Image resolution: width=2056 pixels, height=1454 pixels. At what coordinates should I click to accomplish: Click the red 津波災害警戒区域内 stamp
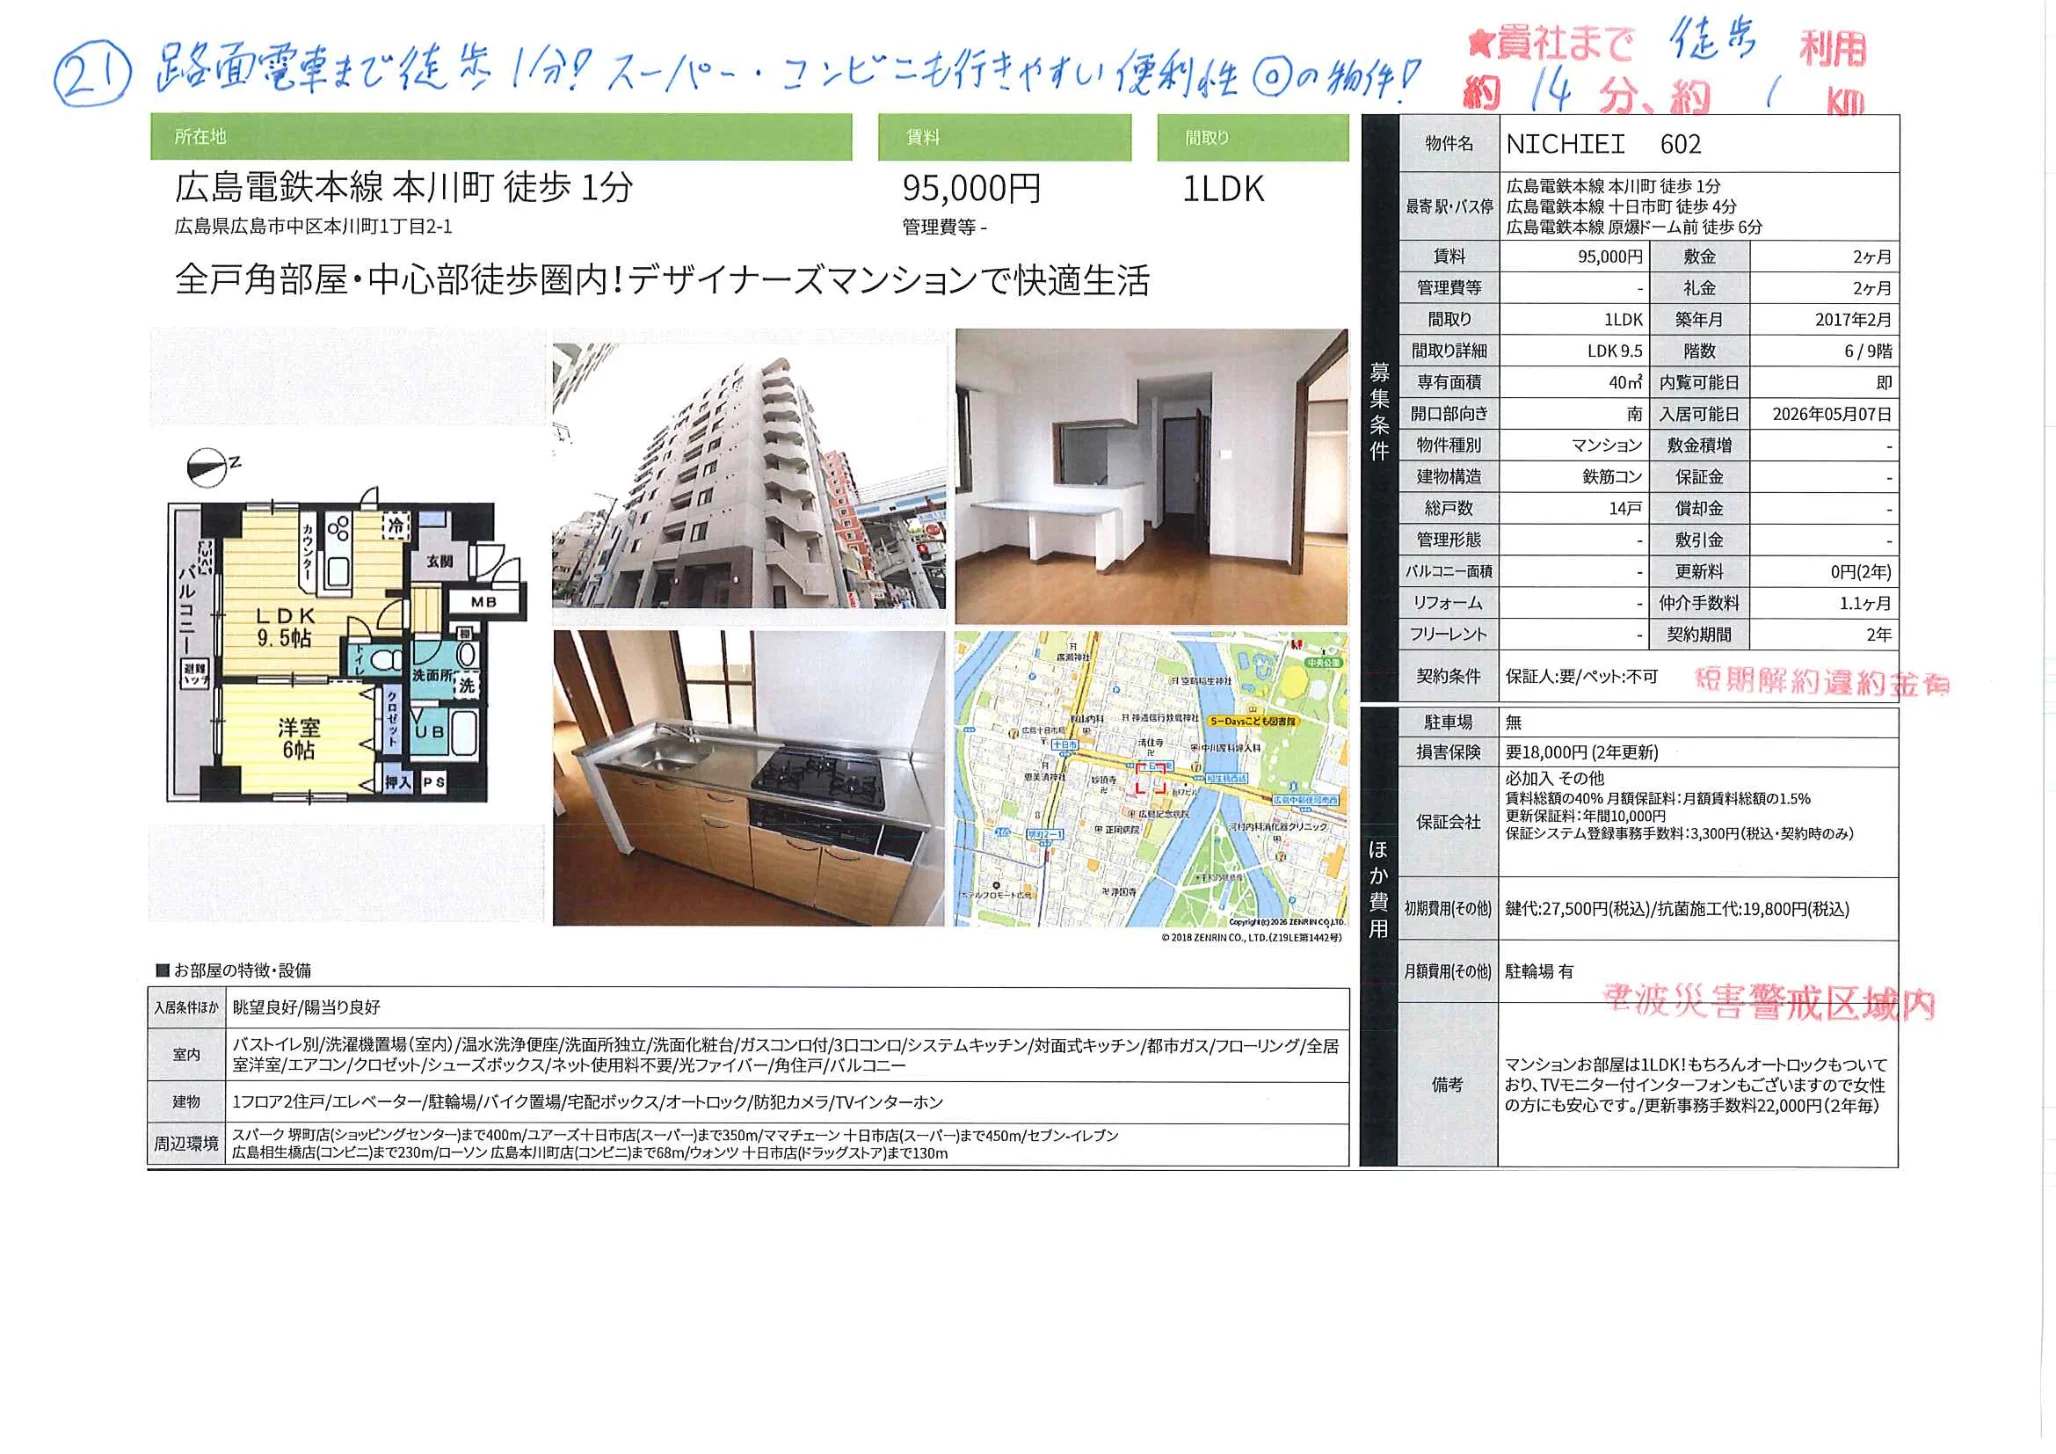[x=1769, y=1001]
